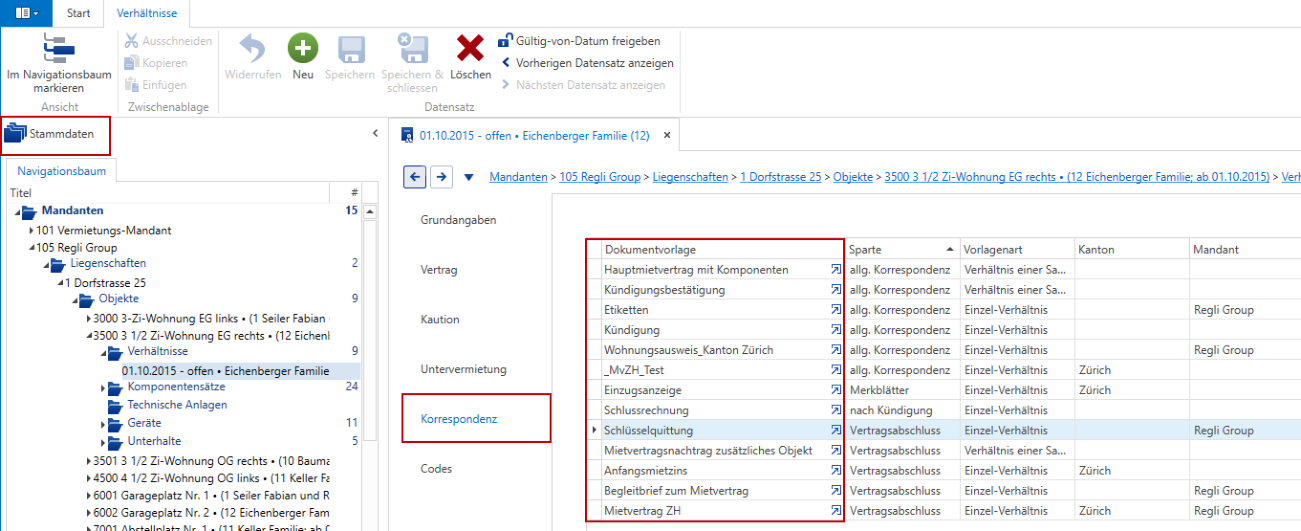The height and width of the screenshot is (531, 1301).
Task: Click Speichern & schliessen icon
Action: pos(412,49)
